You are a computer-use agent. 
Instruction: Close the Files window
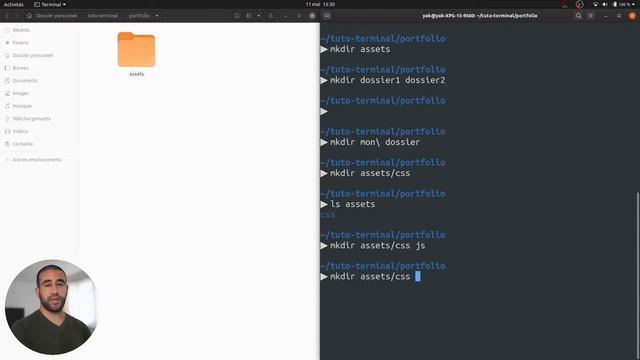[x=312, y=16]
